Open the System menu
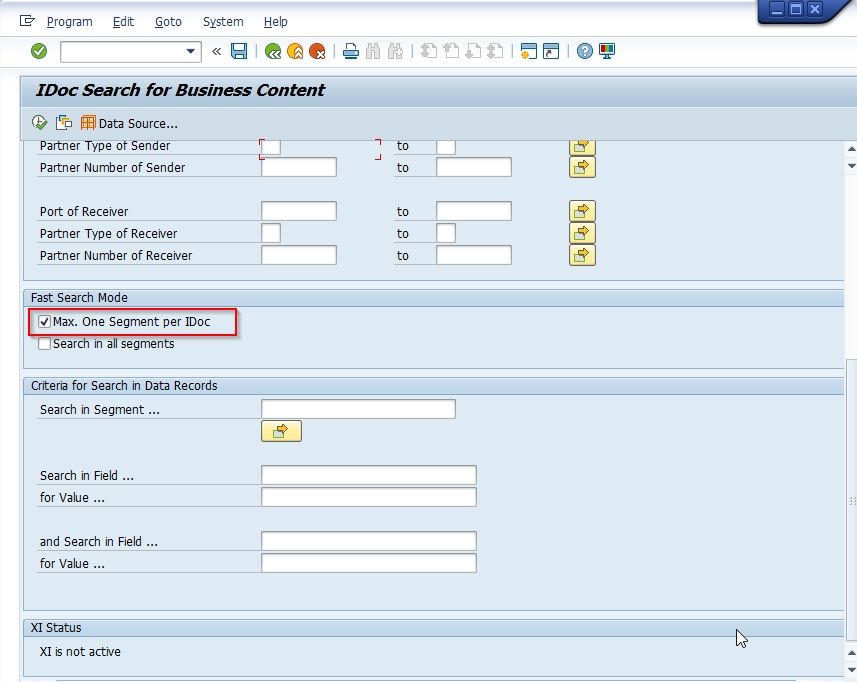 (x=223, y=21)
